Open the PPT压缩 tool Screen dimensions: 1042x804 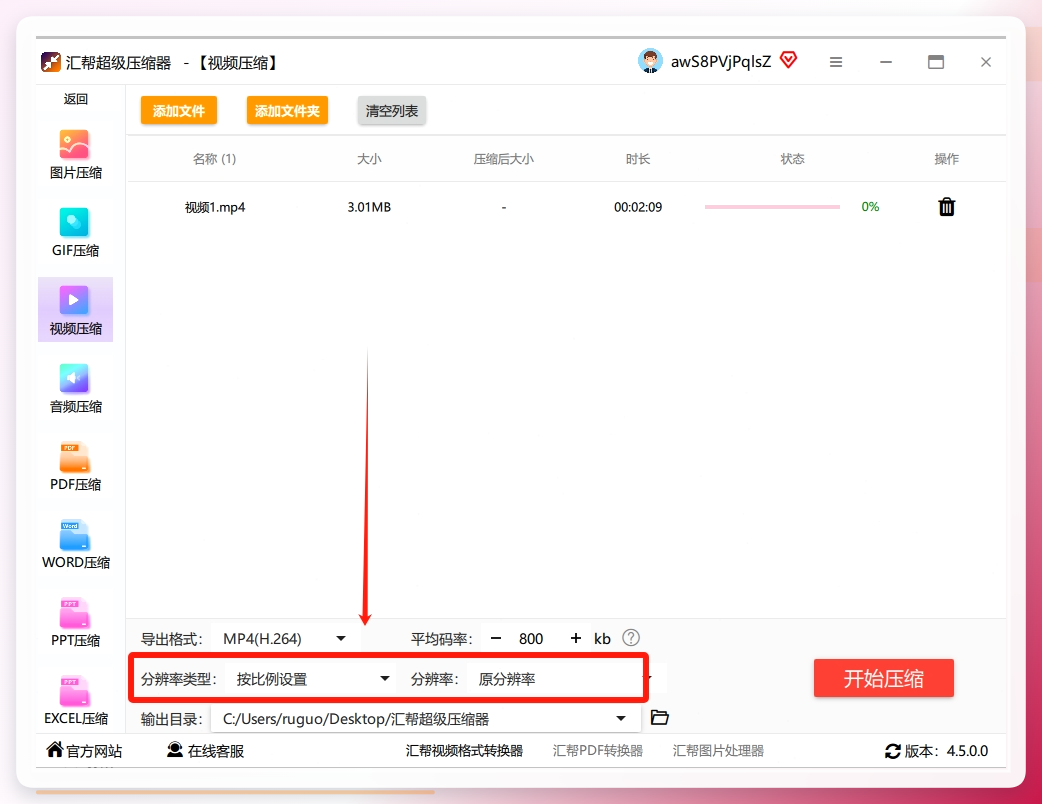75,623
